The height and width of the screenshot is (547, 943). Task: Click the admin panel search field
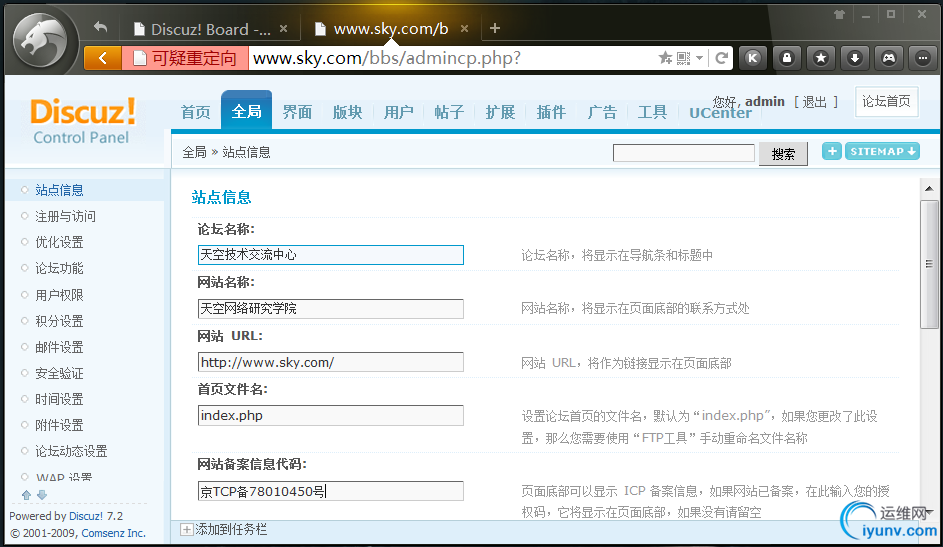click(684, 153)
